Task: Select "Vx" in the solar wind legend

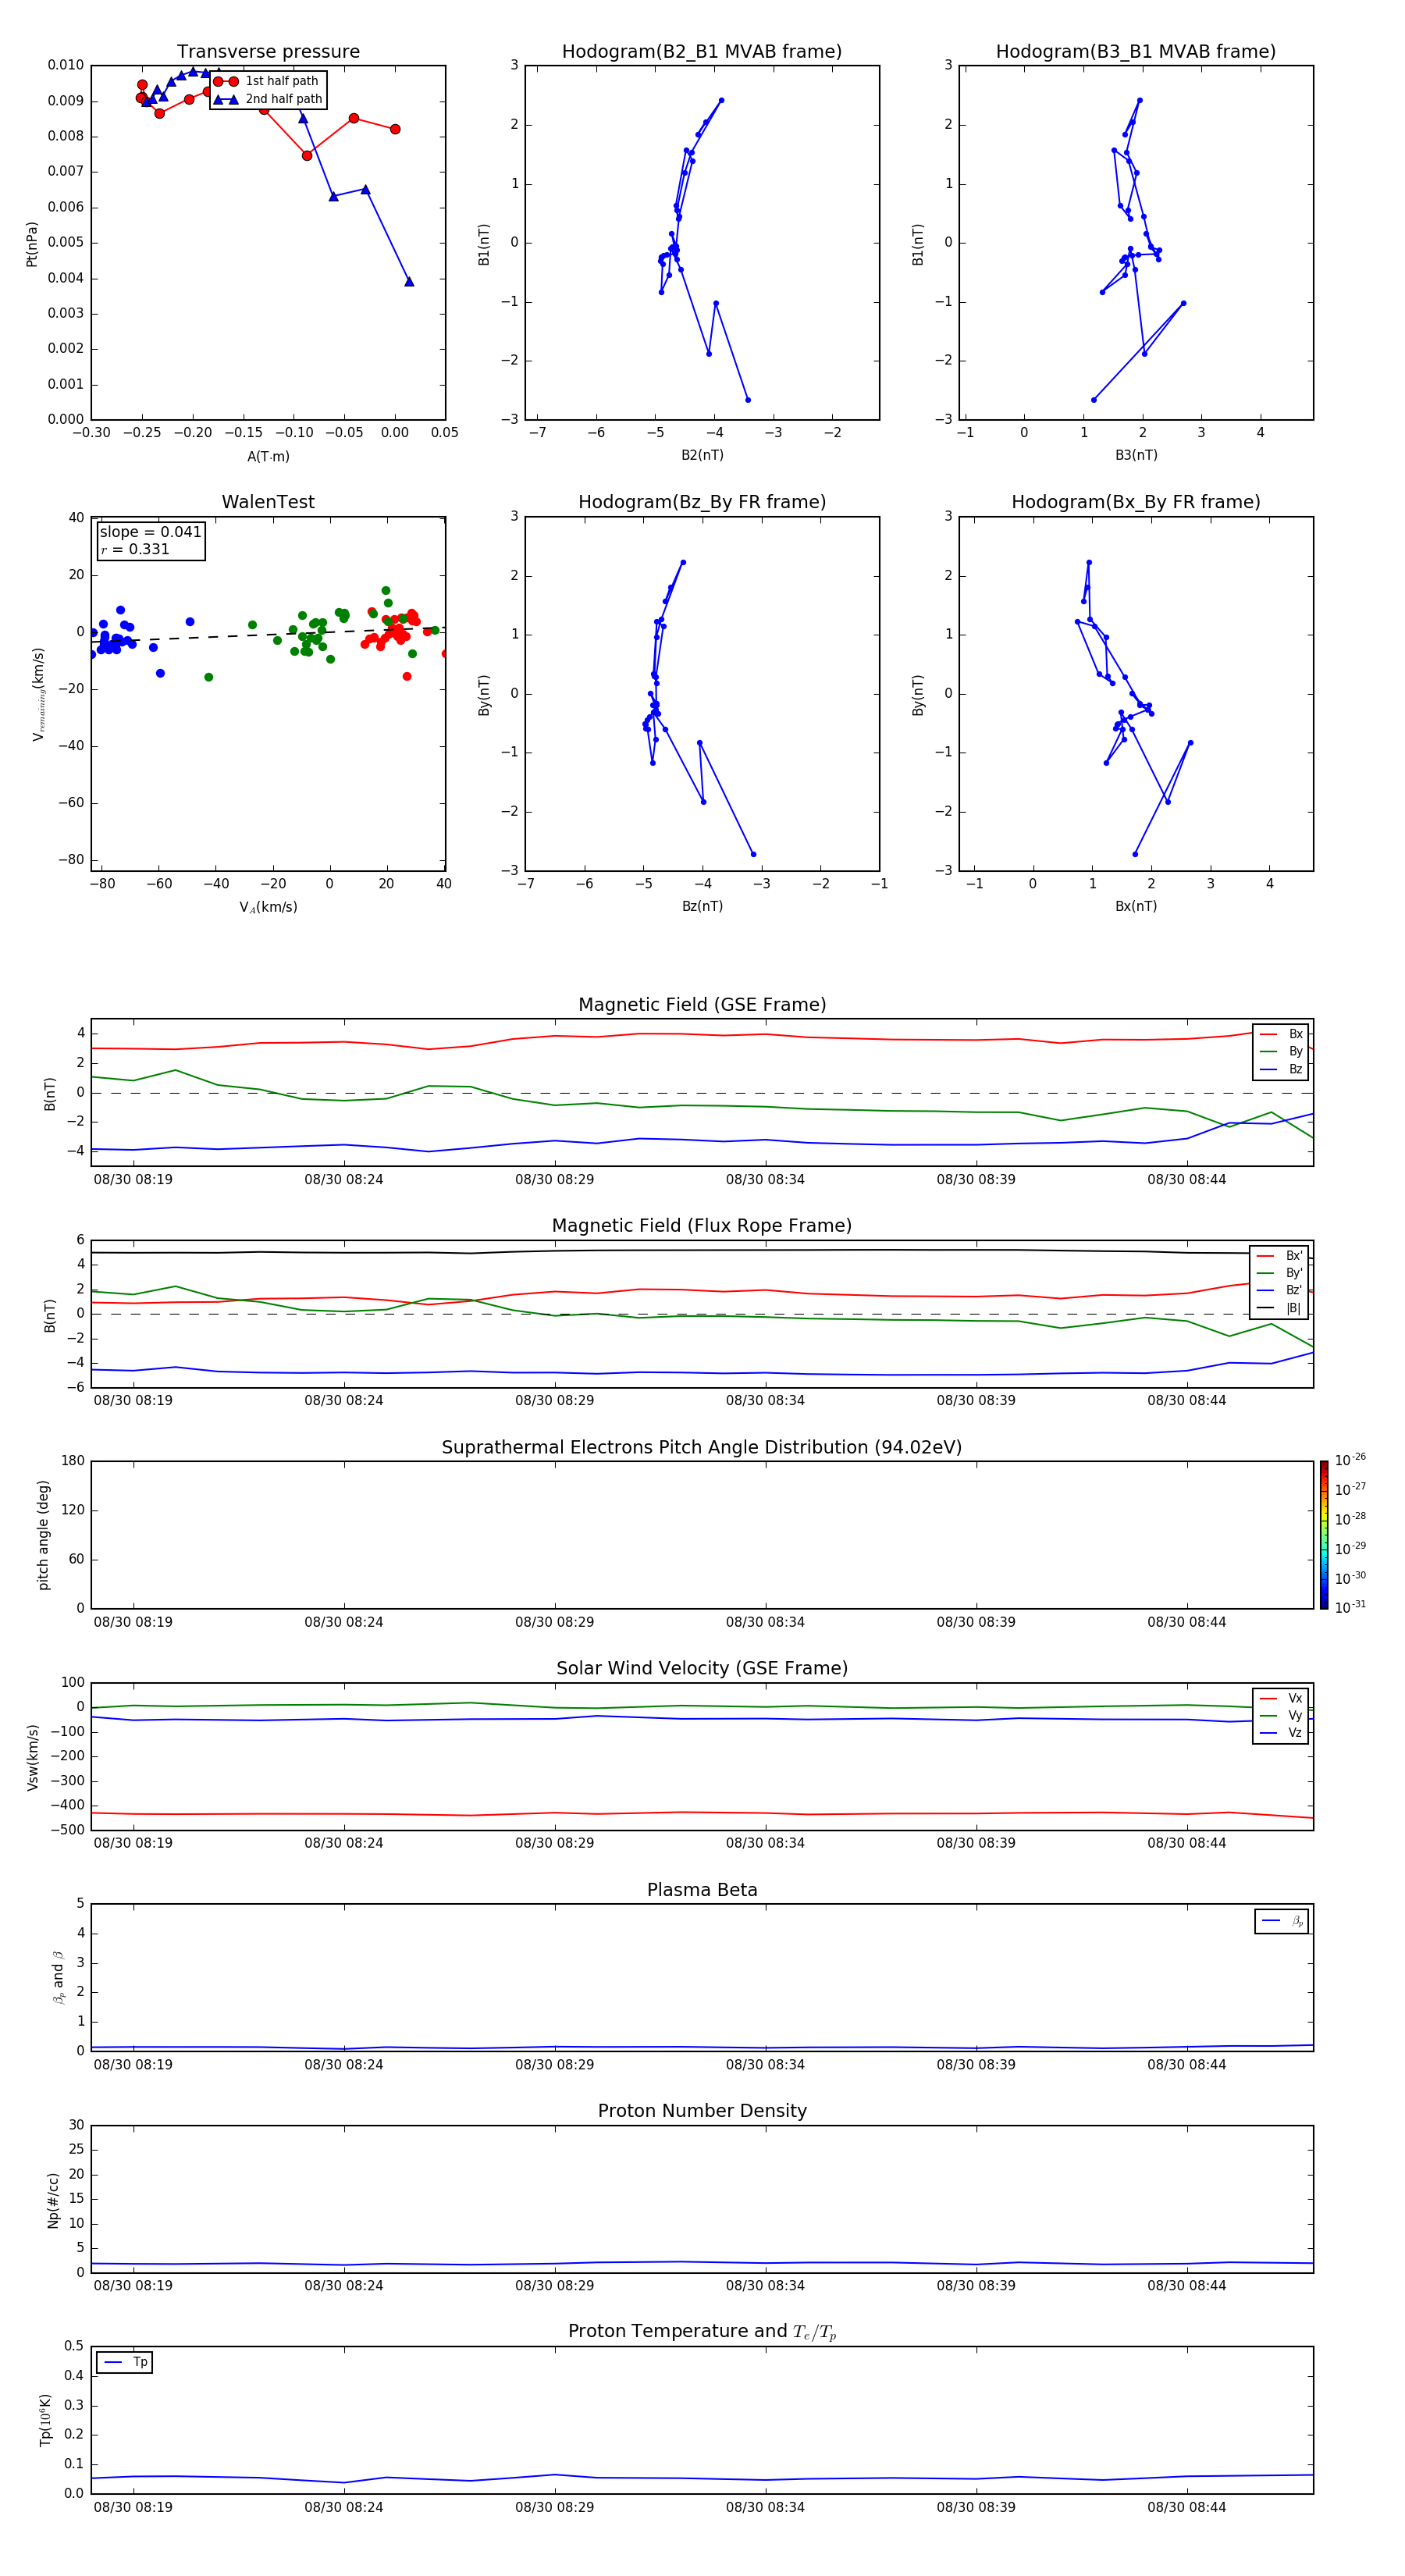Action: coord(1281,1698)
